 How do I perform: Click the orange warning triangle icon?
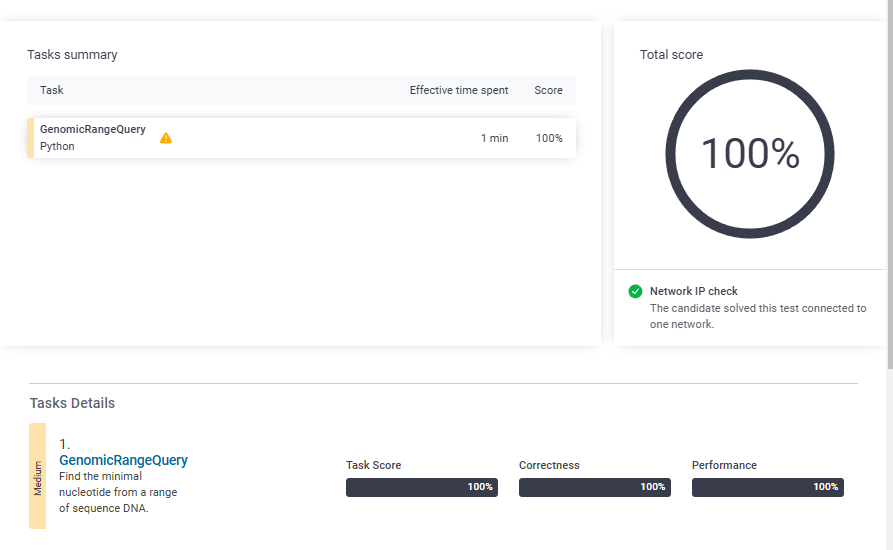pos(166,138)
